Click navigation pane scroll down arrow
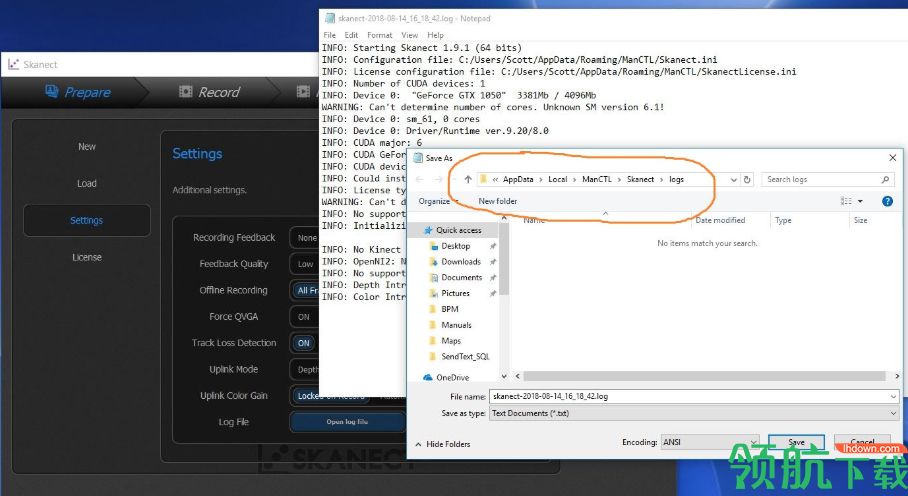The height and width of the screenshot is (496, 908). point(504,376)
